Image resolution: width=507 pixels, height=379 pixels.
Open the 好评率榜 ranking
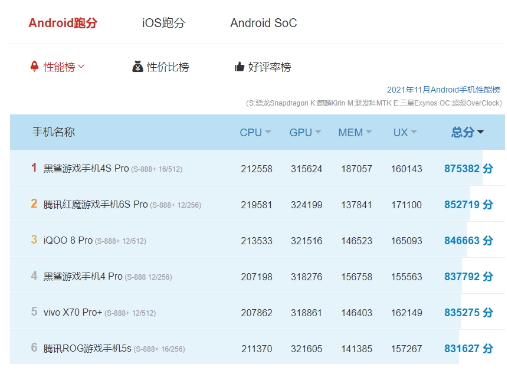(x=270, y=67)
